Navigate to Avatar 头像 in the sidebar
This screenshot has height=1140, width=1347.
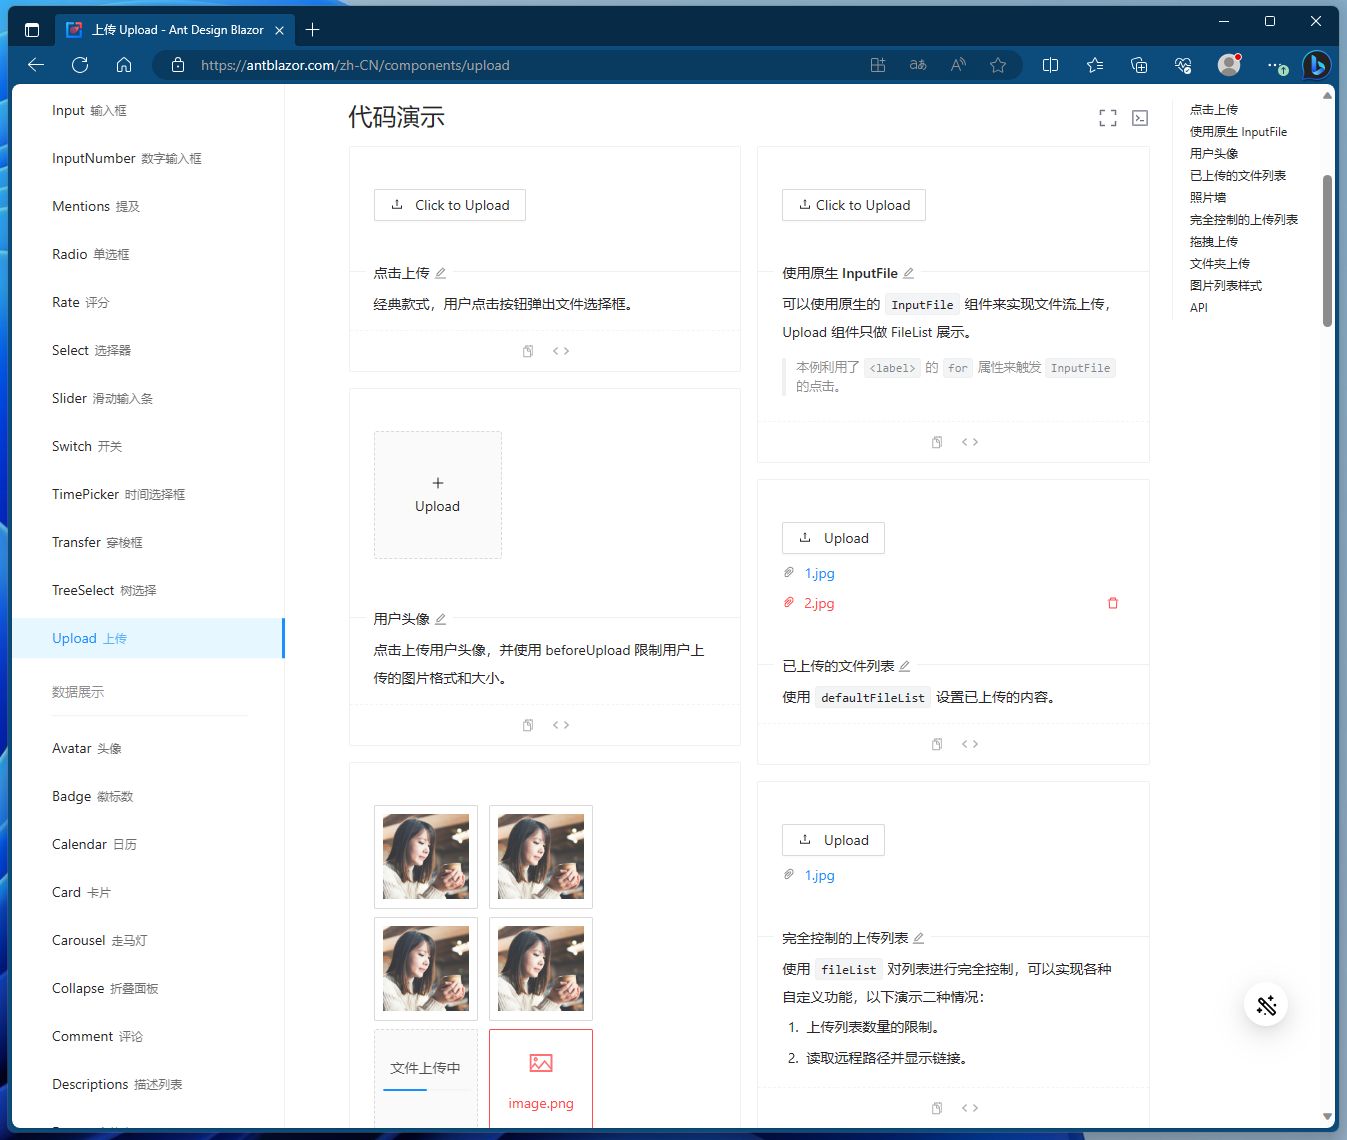coord(87,748)
